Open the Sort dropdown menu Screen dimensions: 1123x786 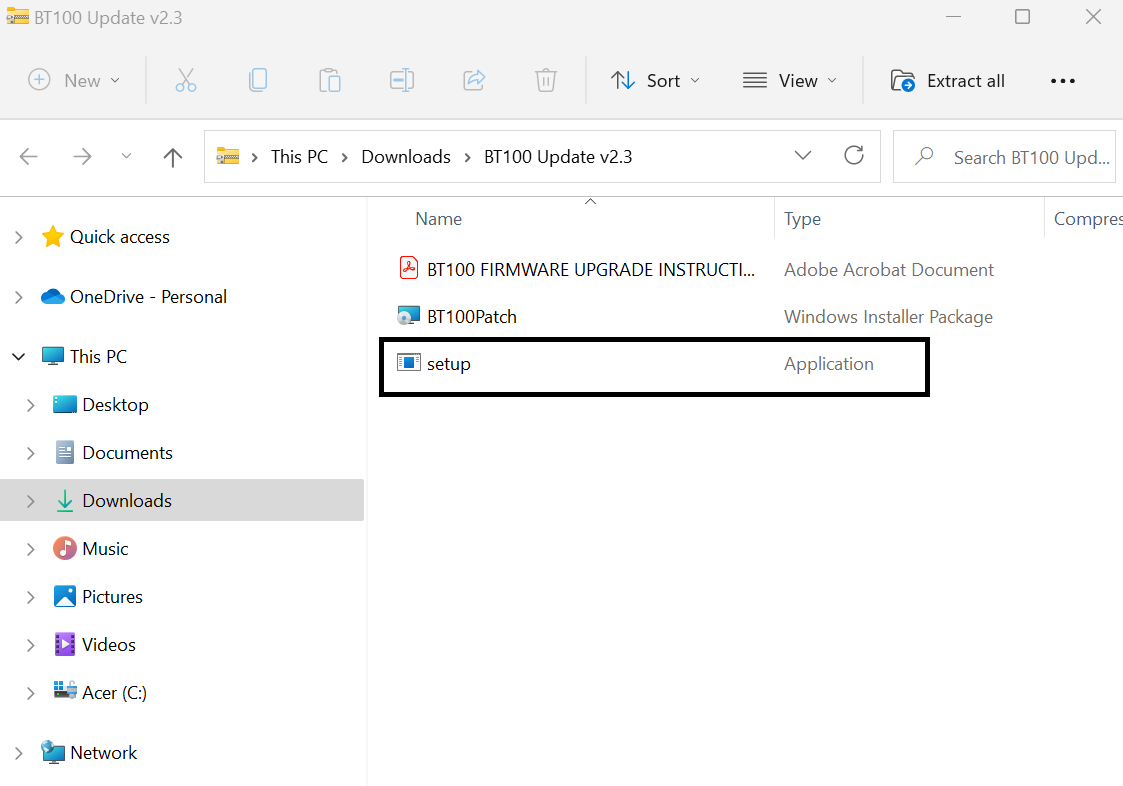(x=656, y=81)
